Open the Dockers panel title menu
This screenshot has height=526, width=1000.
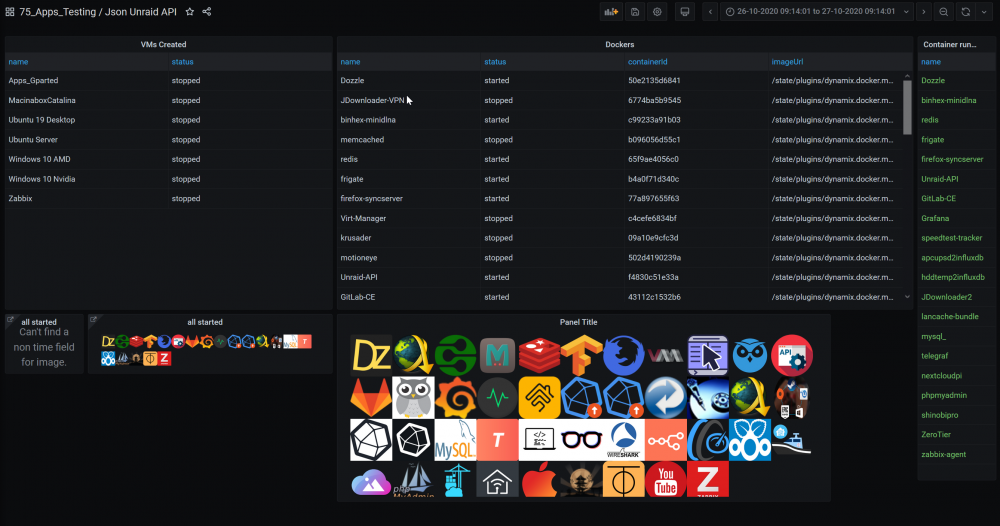619,45
